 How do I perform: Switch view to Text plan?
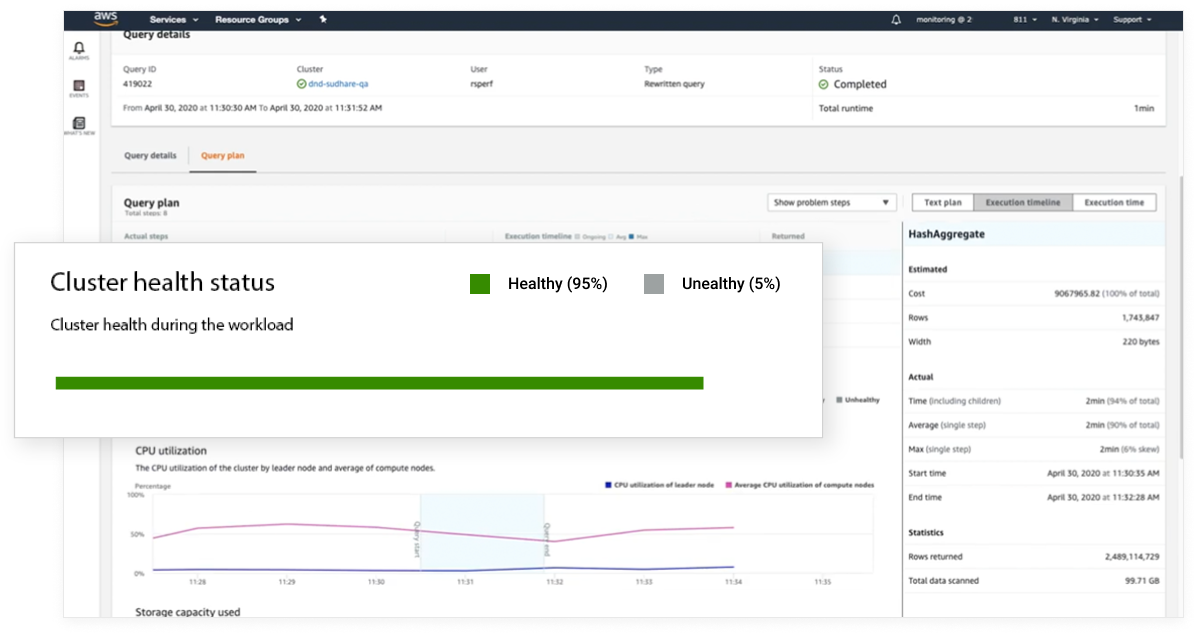tap(942, 203)
